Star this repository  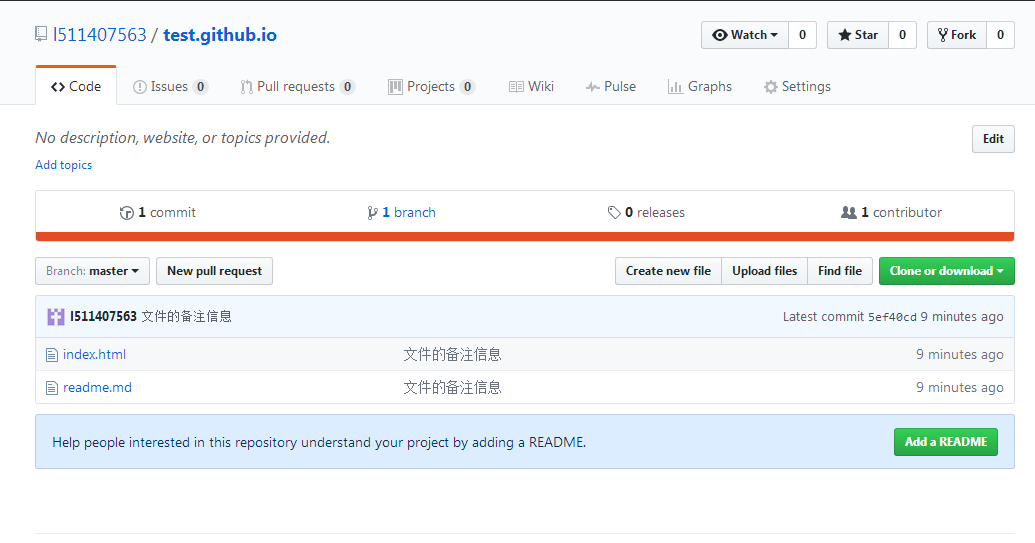tap(858, 35)
